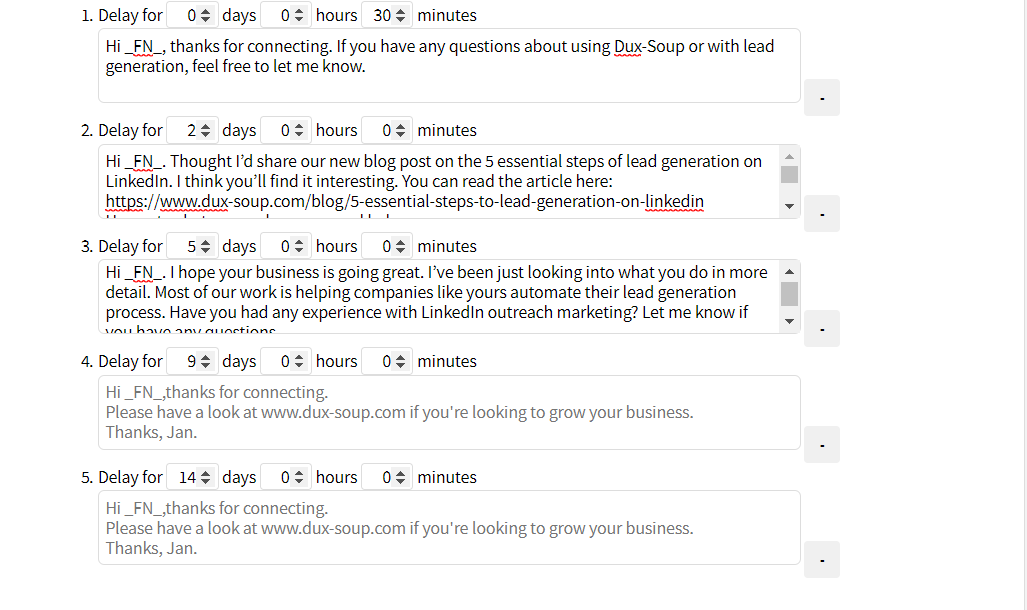The width and height of the screenshot is (1027, 610).
Task: Remove message 4 with its minus button
Action: point(822,445)
